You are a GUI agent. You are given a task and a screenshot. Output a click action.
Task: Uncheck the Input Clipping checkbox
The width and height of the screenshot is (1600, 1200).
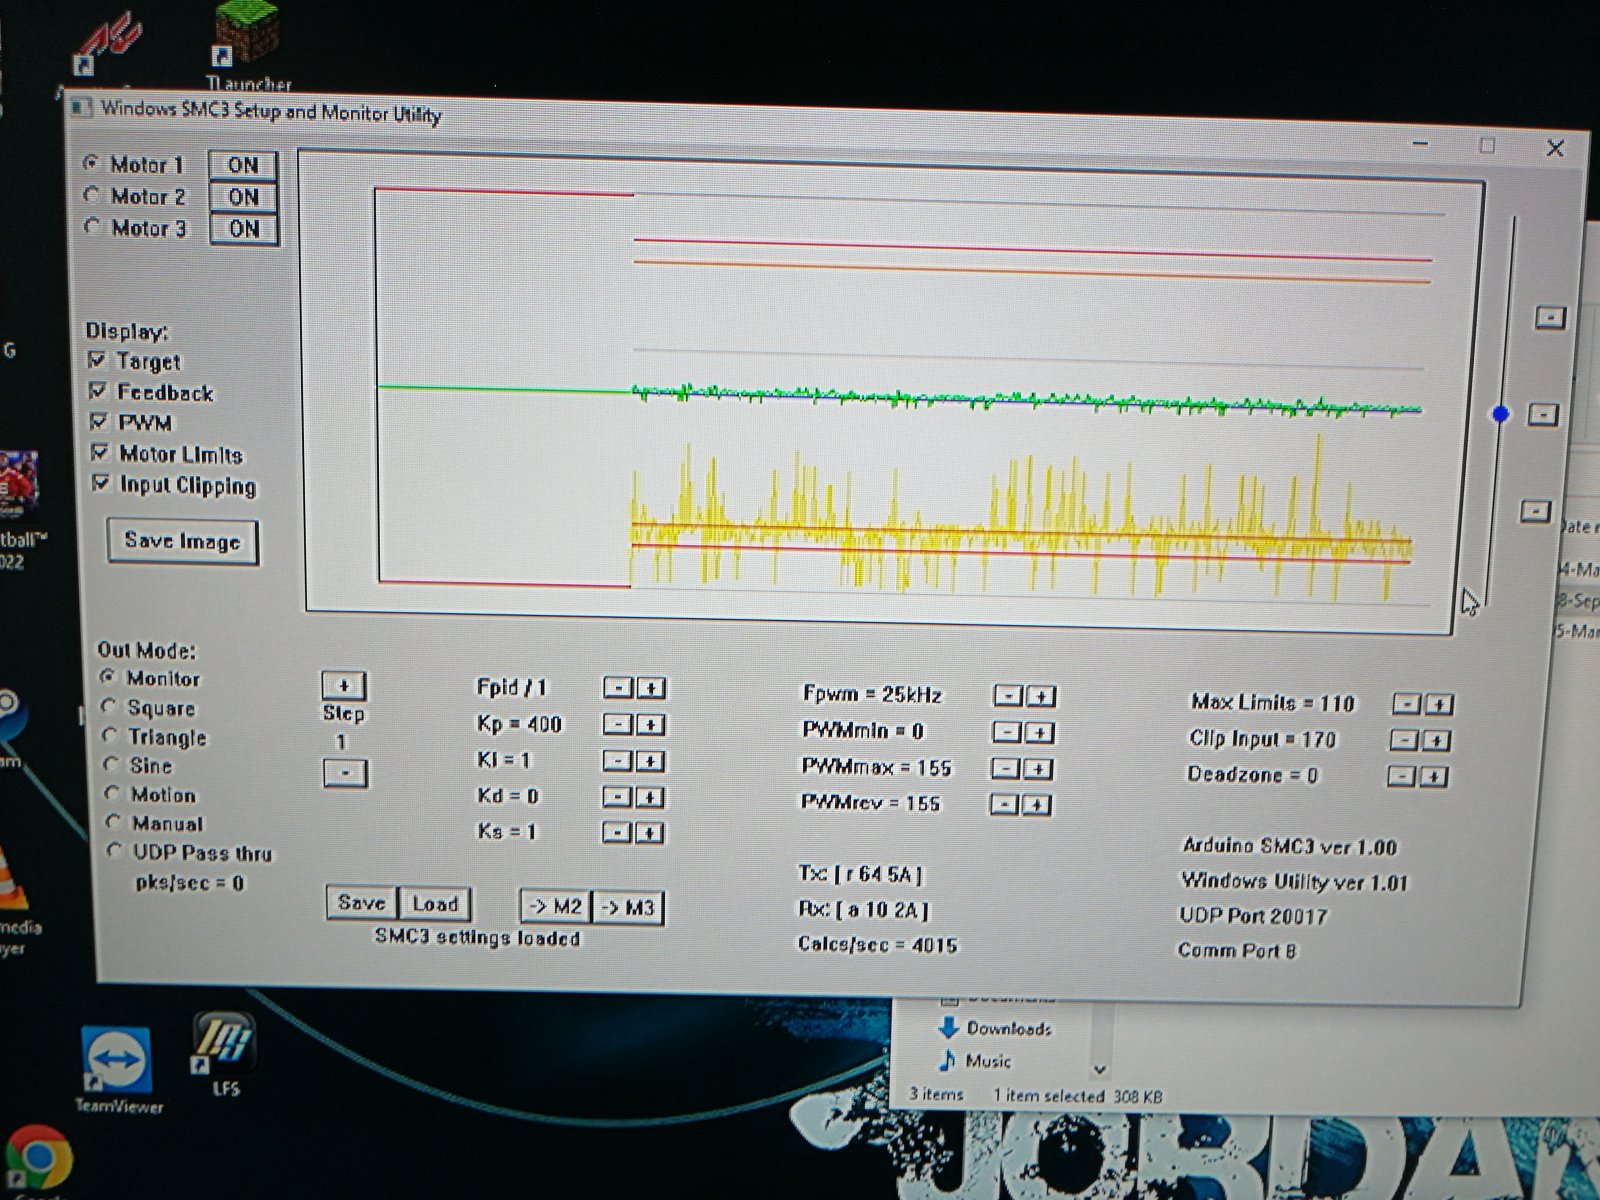(100, 484)
